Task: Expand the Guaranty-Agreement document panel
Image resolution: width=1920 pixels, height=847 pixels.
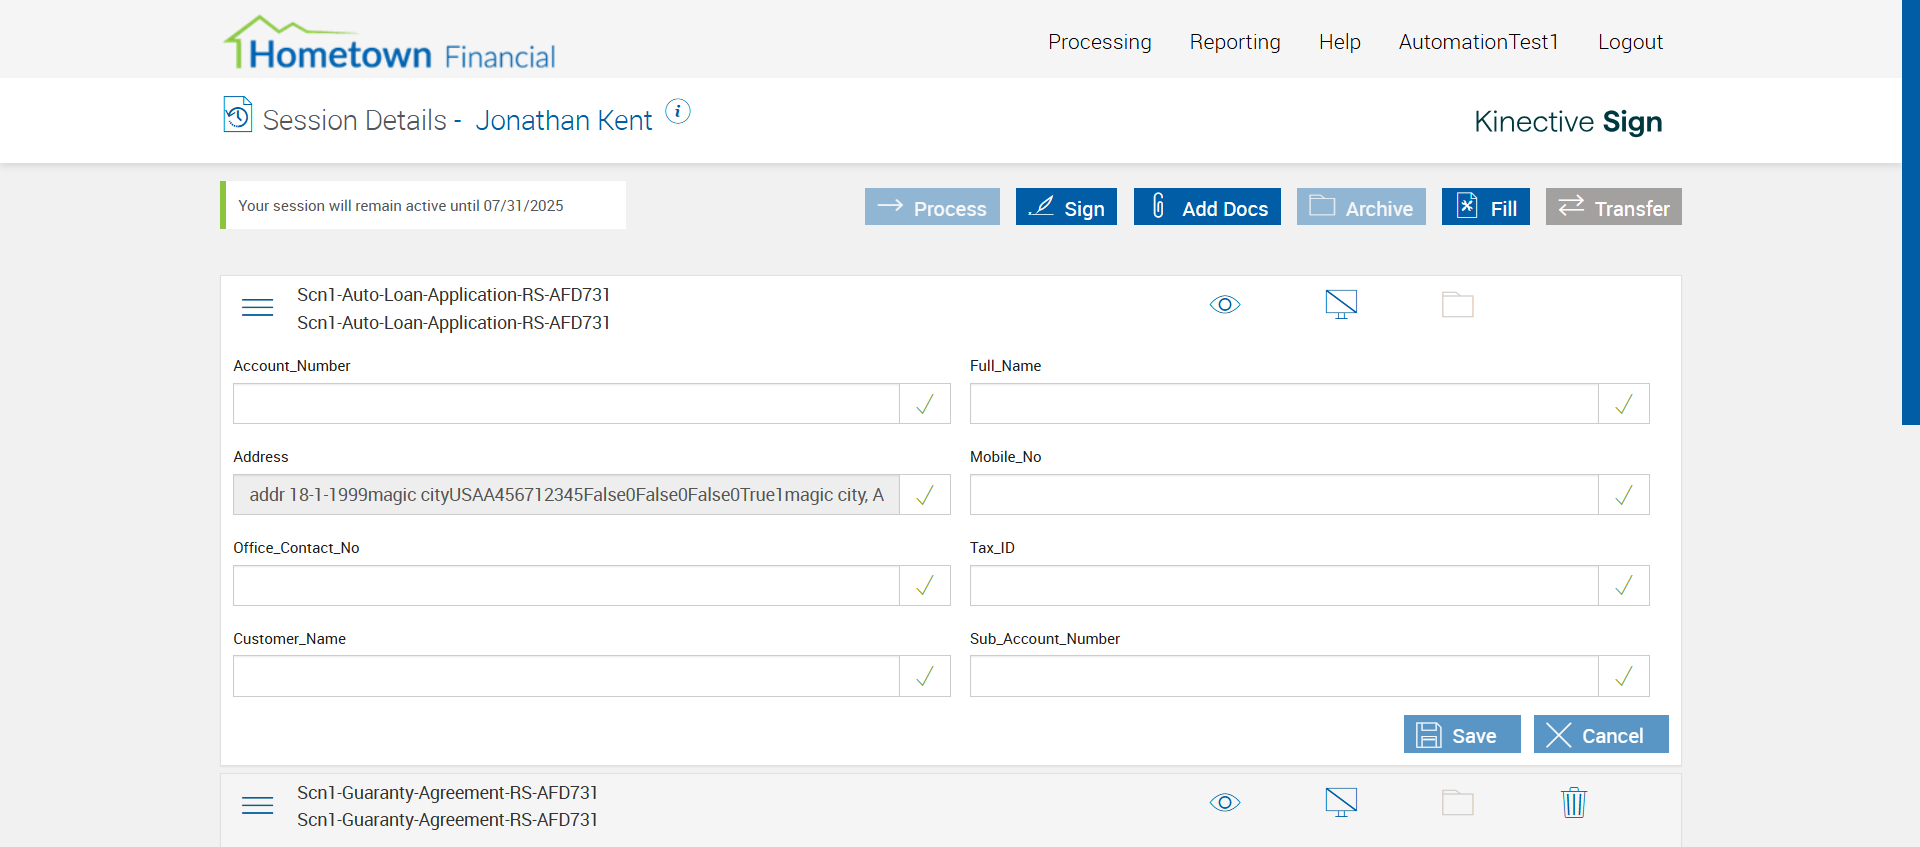Action: point(258,805)
